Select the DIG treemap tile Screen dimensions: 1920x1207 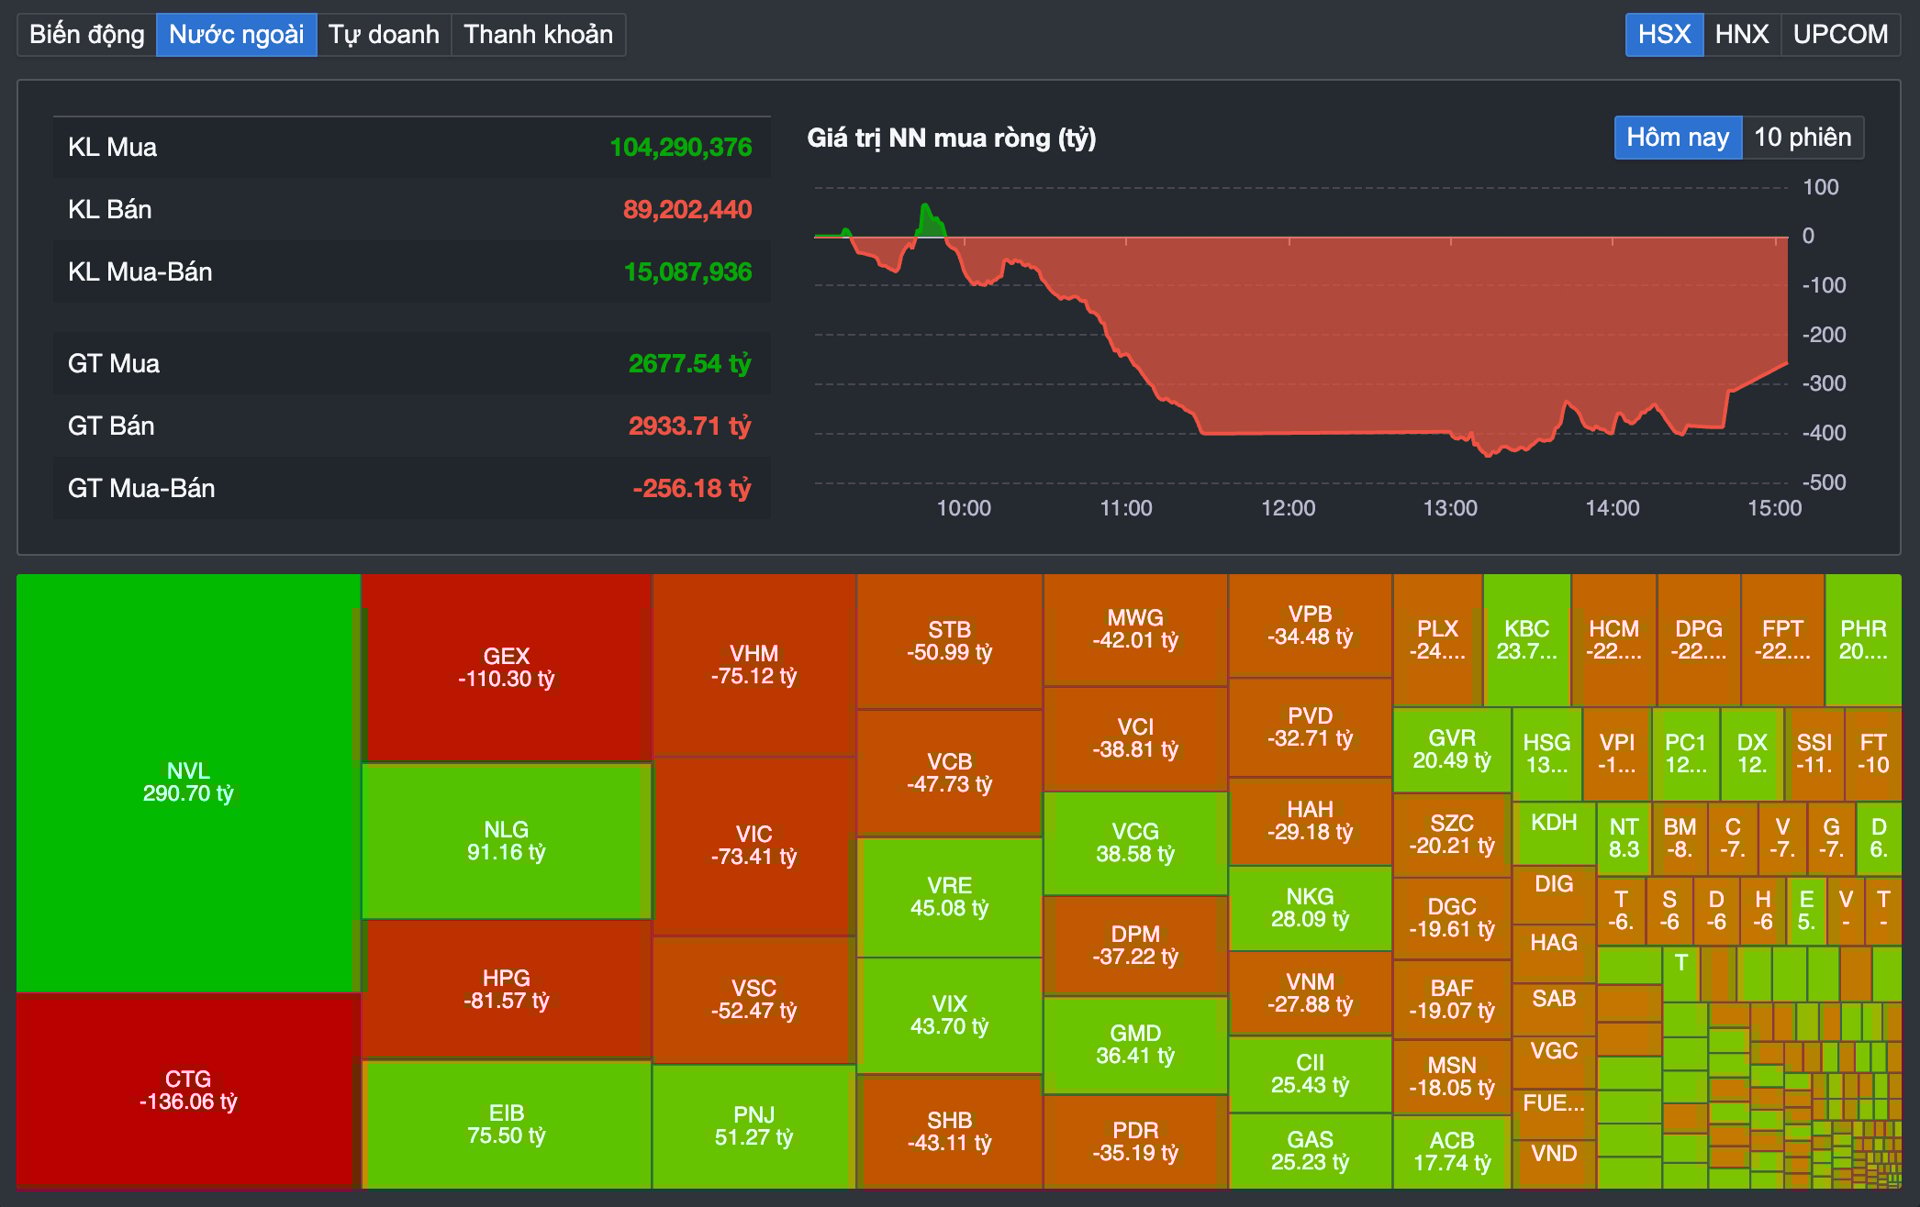pyautogui.click(x=1554, y=894)
